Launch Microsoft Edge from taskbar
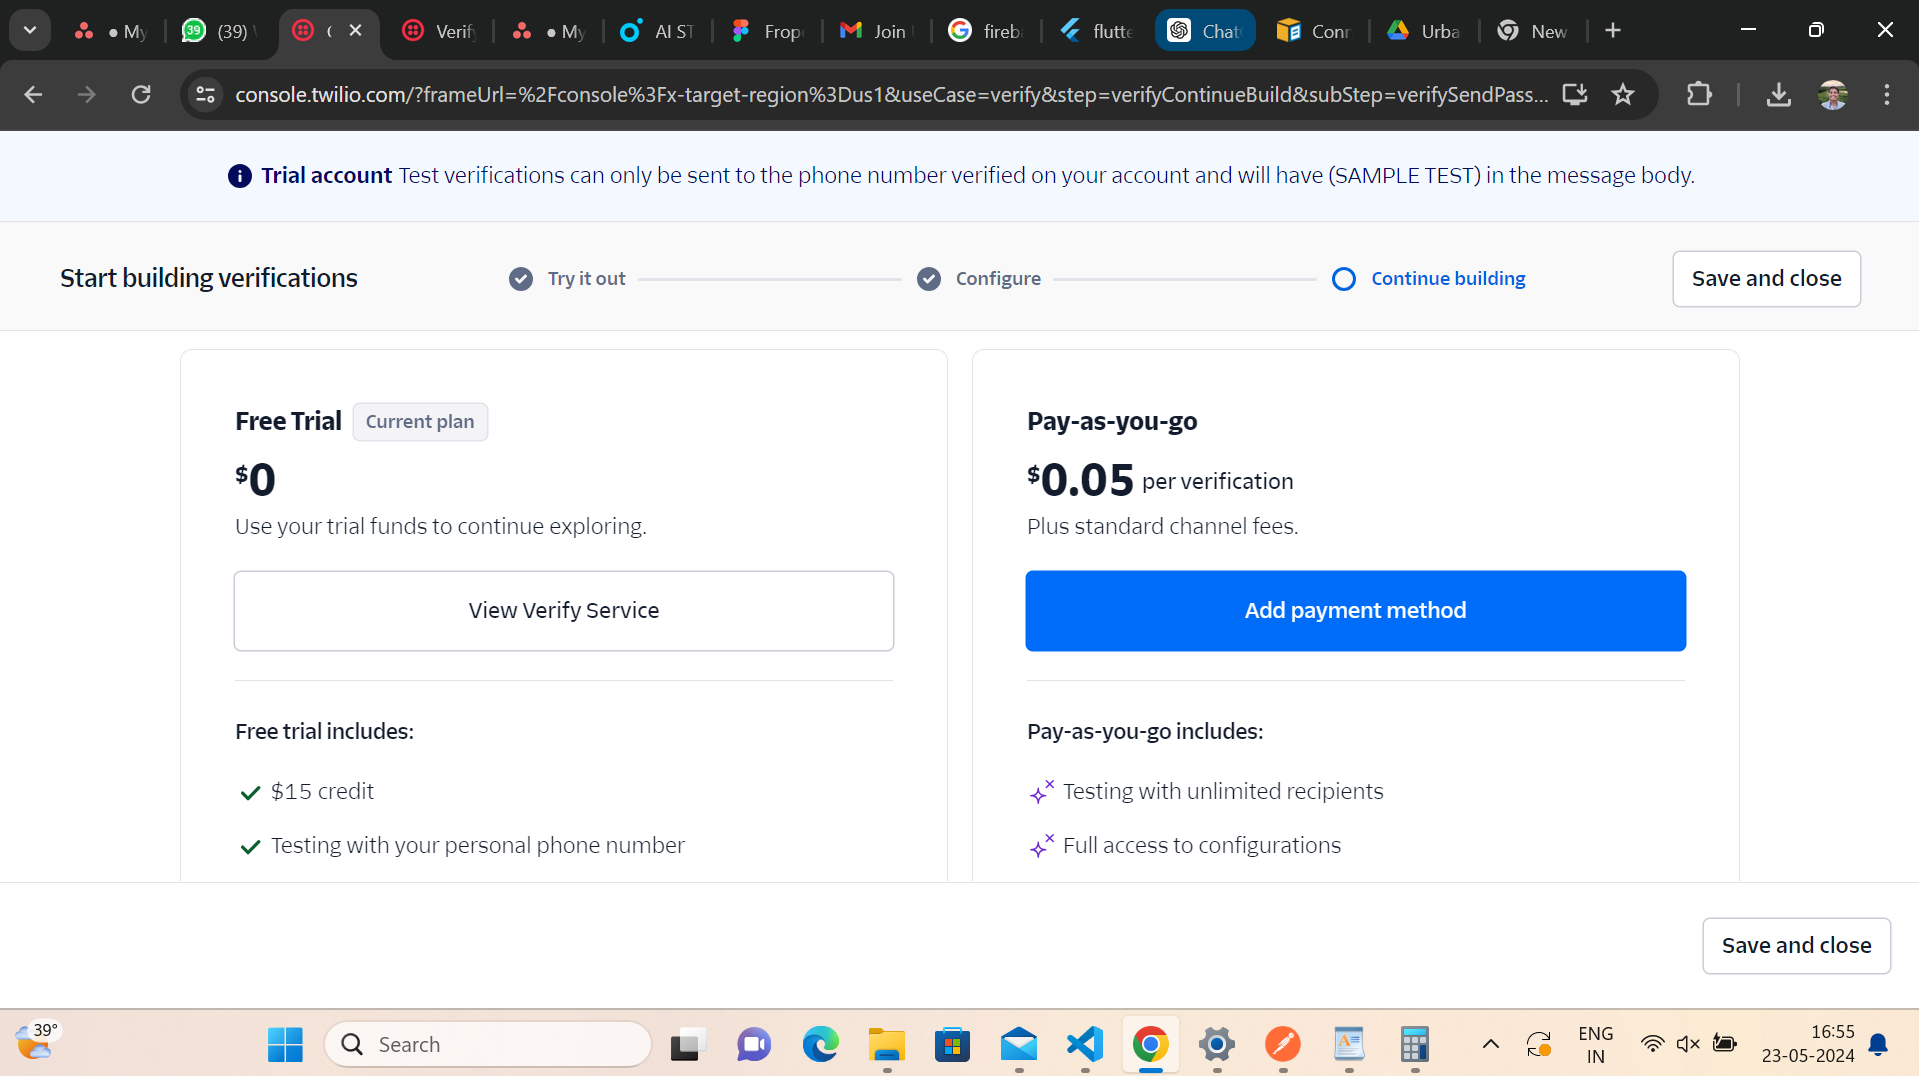Screen dimensions: 1919x1076 (x=820, y=1044)
